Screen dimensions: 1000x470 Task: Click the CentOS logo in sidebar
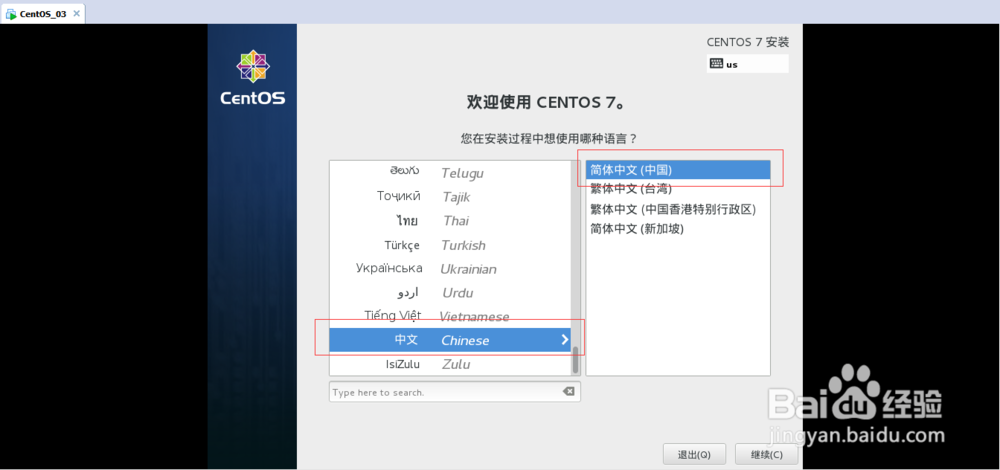(253, 78)
